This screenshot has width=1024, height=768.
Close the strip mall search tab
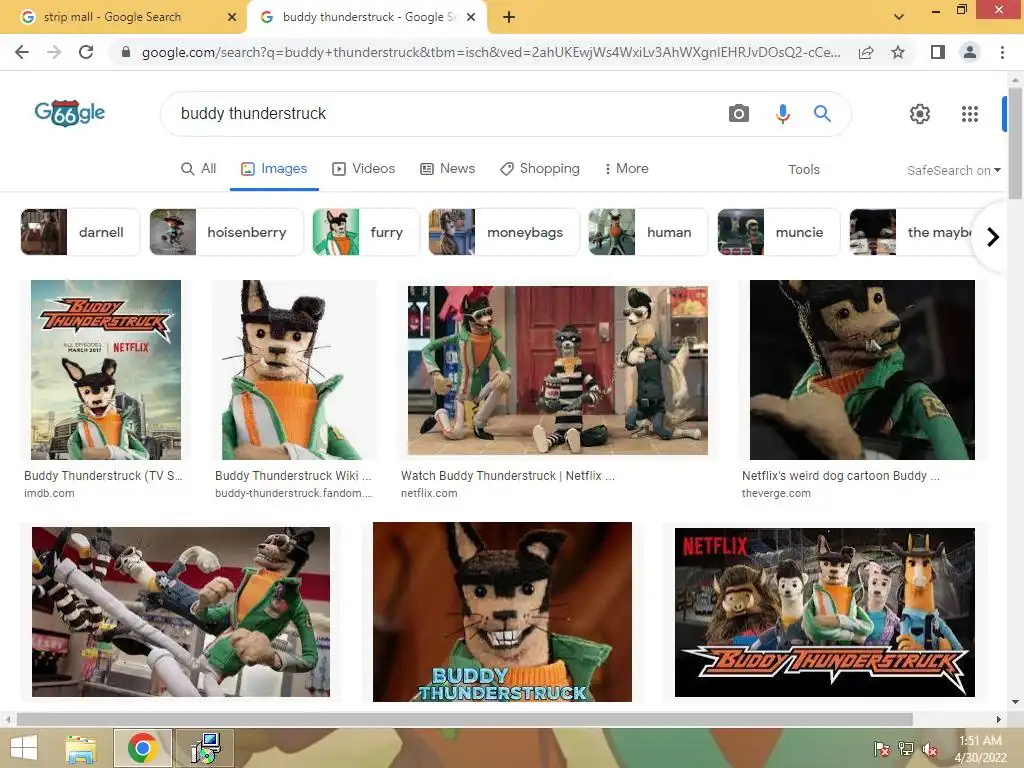pyautogui.click(x=232, y=18)
